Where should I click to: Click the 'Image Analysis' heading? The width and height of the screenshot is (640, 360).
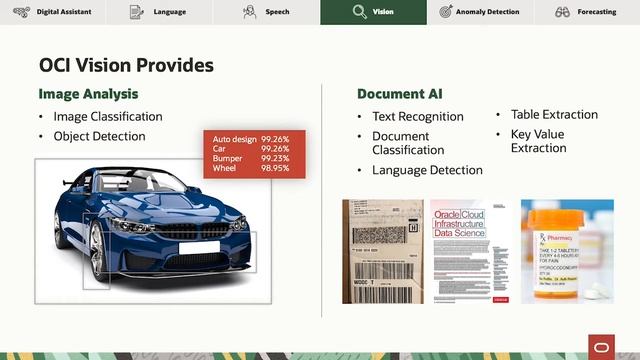pos(89,94)
